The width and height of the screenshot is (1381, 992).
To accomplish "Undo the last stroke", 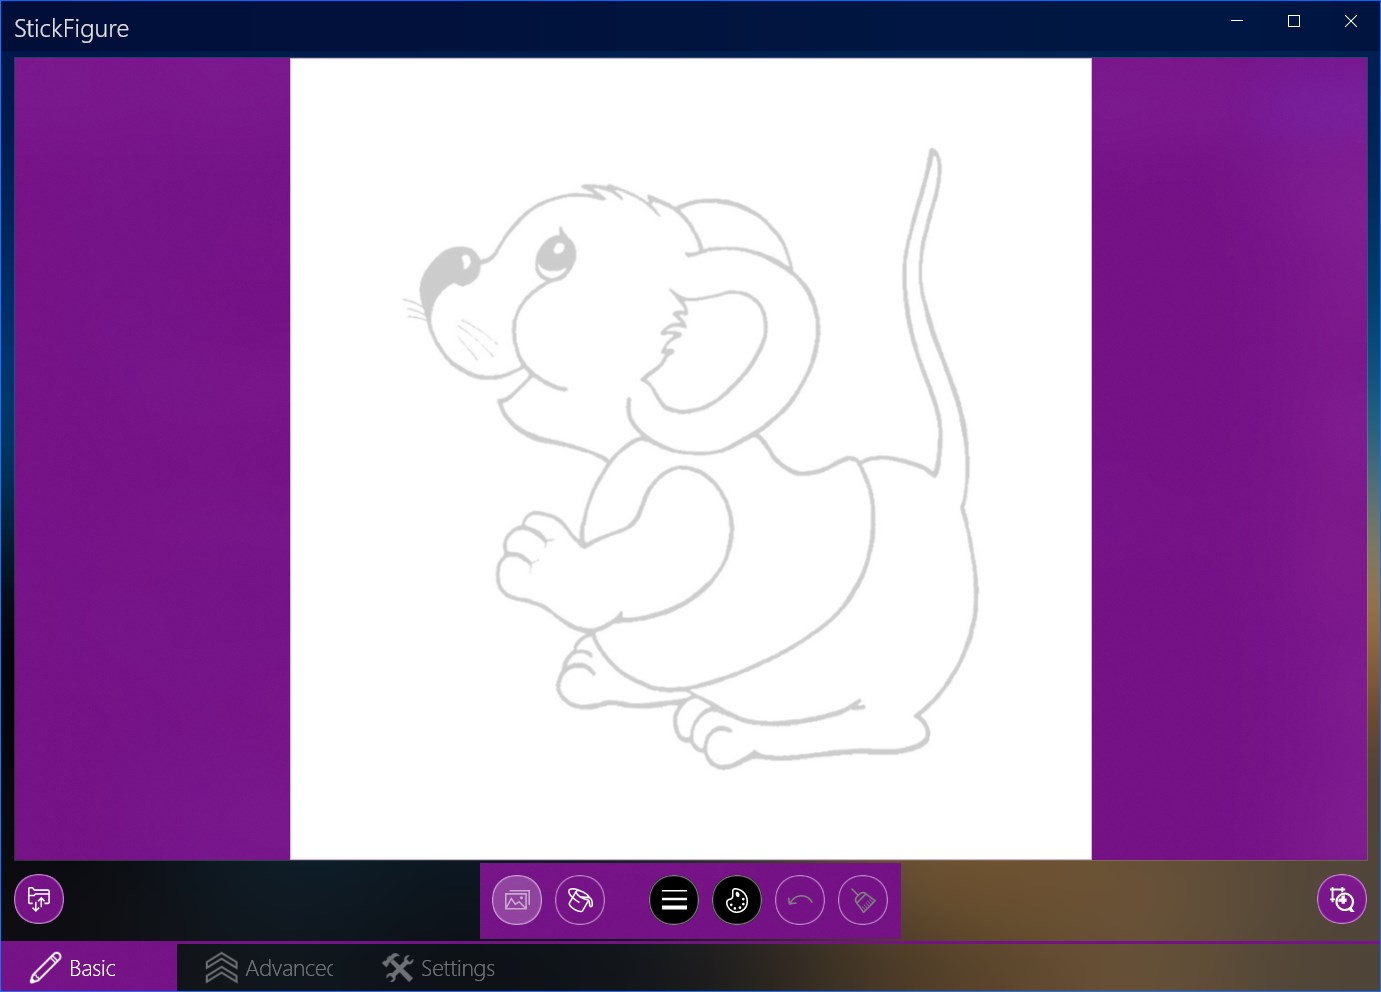I will click(x=800, y=900).
